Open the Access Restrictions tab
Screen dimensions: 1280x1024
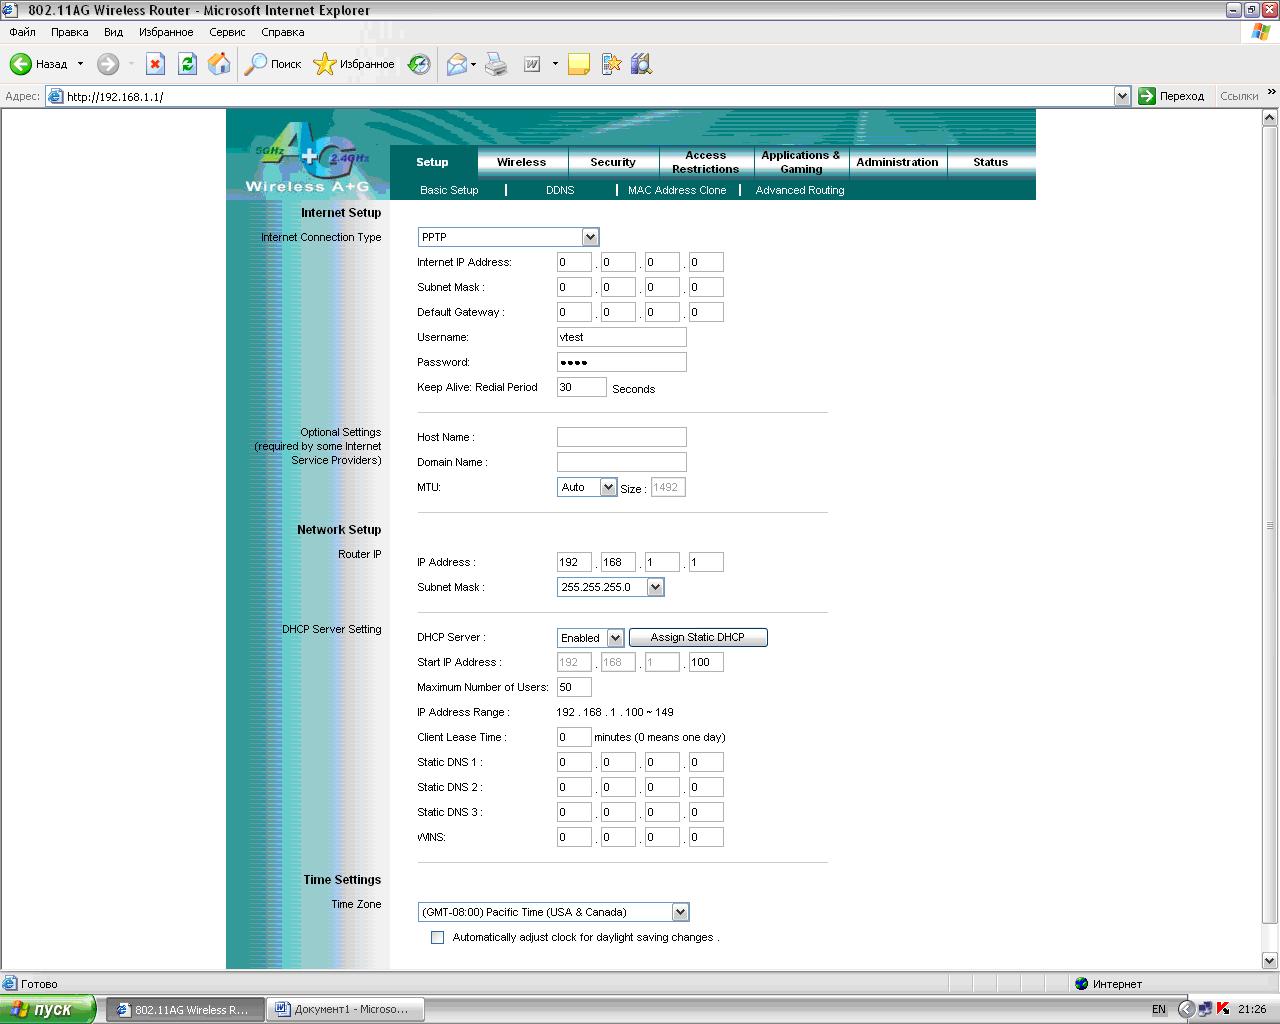click(705, 162)
